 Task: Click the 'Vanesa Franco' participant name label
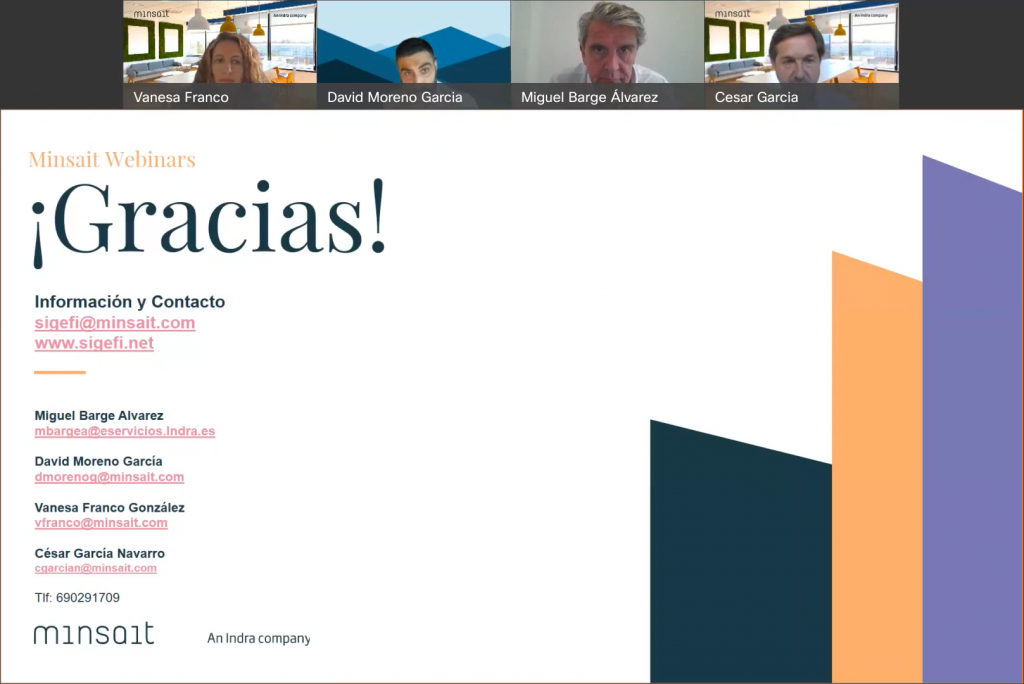[x=181, y=97]
